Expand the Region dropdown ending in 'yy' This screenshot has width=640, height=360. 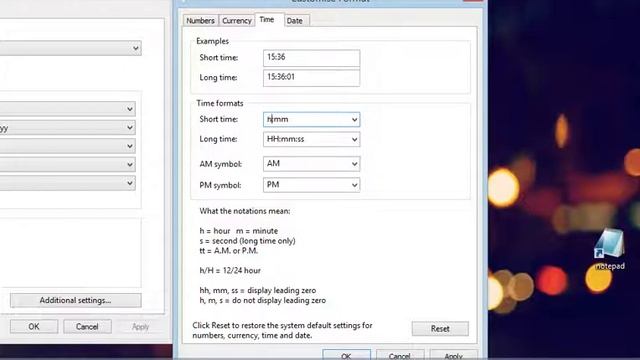click(130, 128)
